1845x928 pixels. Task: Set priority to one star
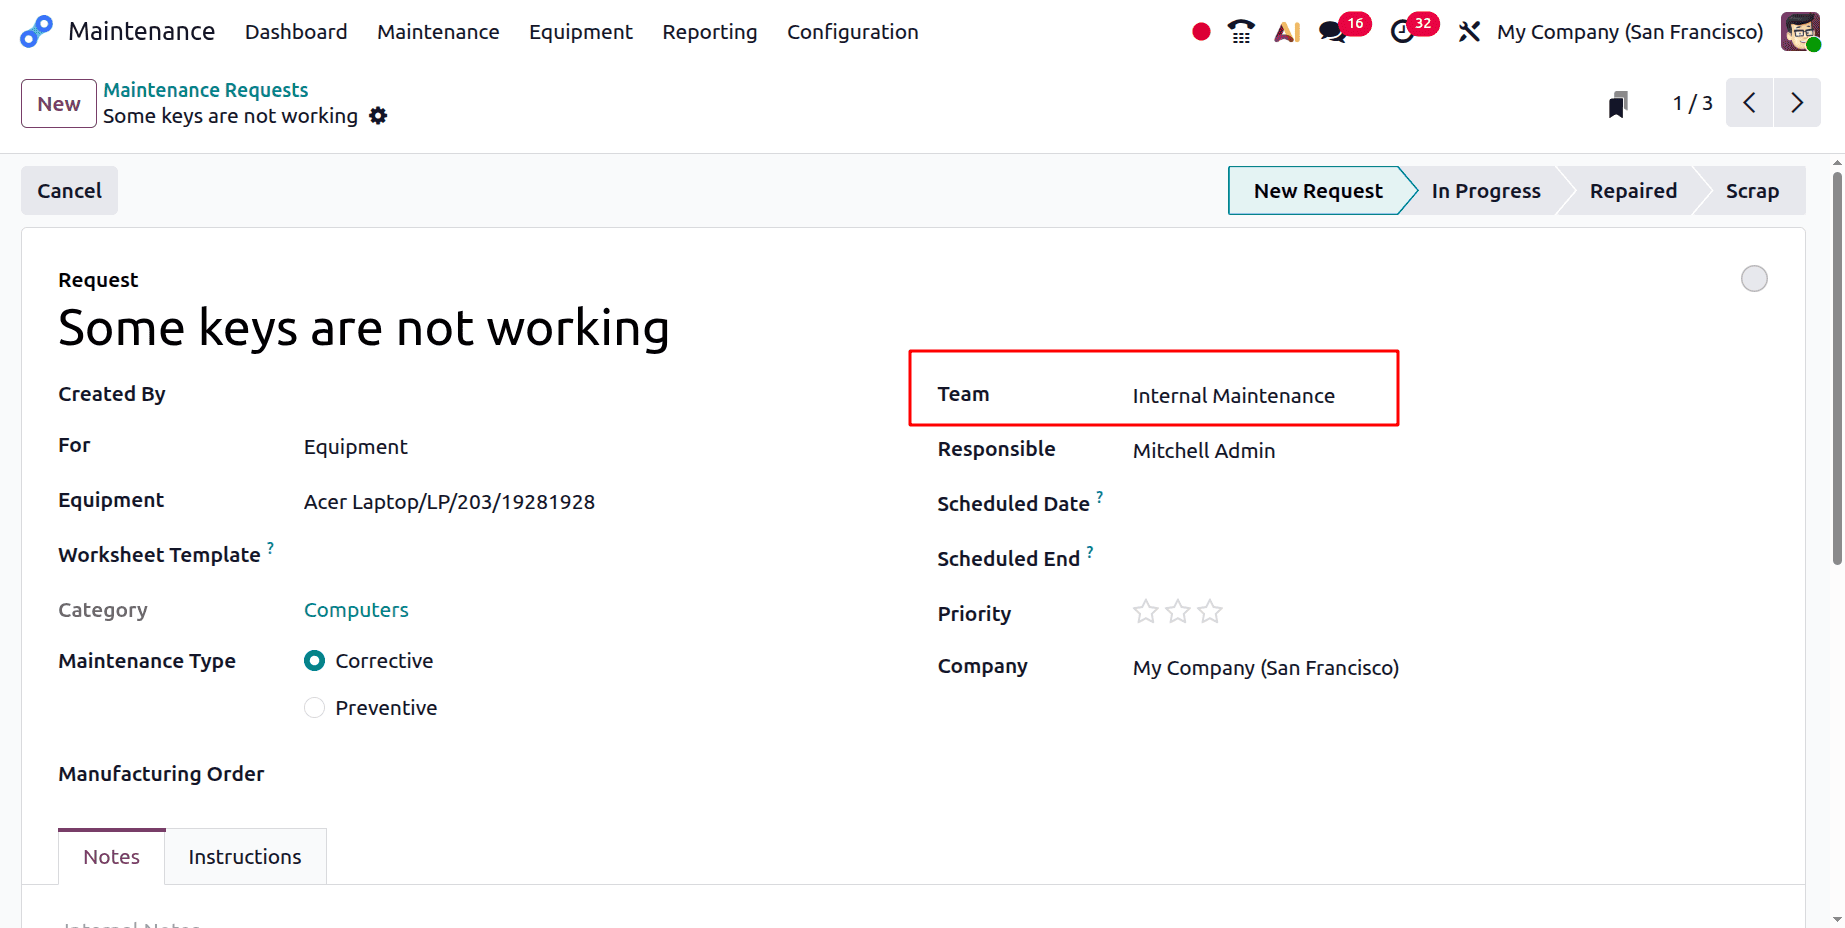point(1146,612)
